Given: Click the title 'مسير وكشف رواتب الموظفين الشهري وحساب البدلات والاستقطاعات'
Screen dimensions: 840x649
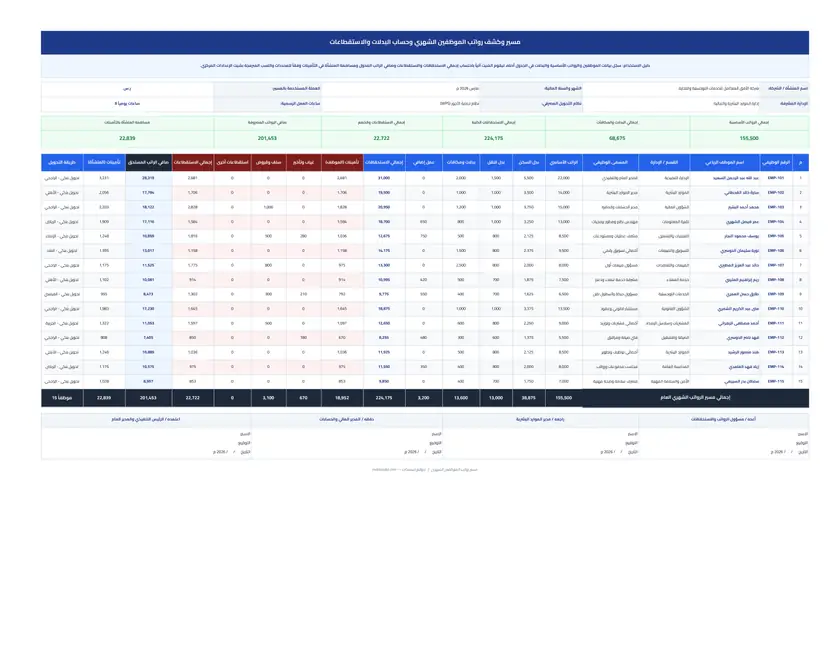Looking at the screenshot, I should click(425, 42).
